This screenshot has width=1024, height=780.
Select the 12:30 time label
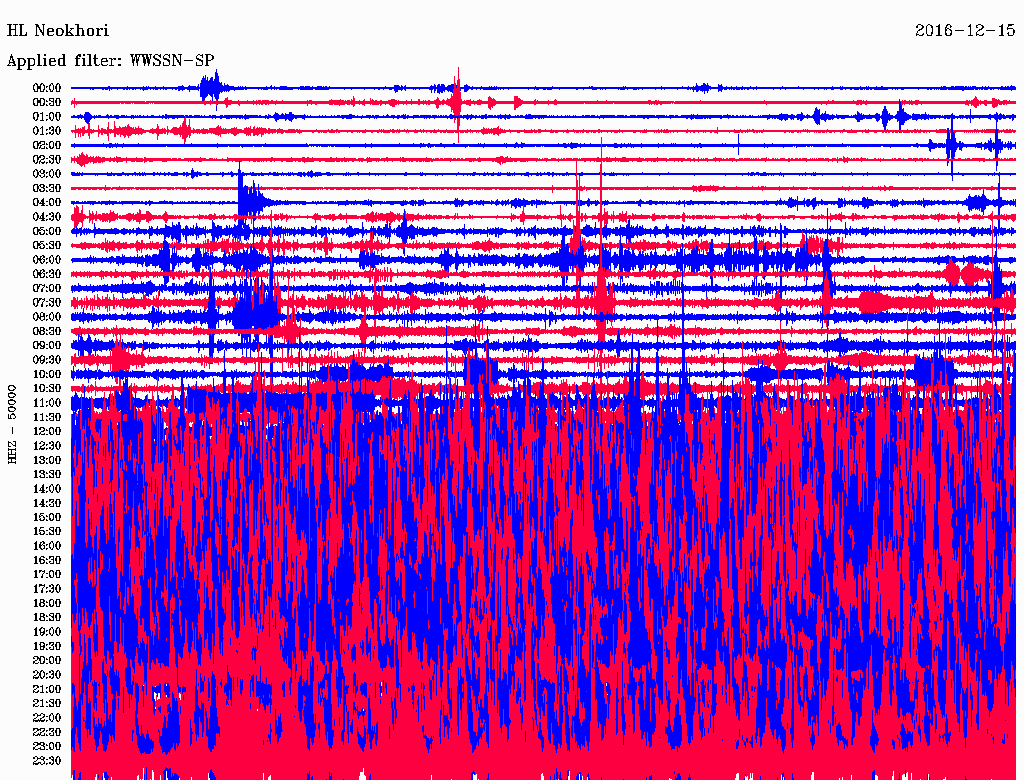click(x=47, y=446)
